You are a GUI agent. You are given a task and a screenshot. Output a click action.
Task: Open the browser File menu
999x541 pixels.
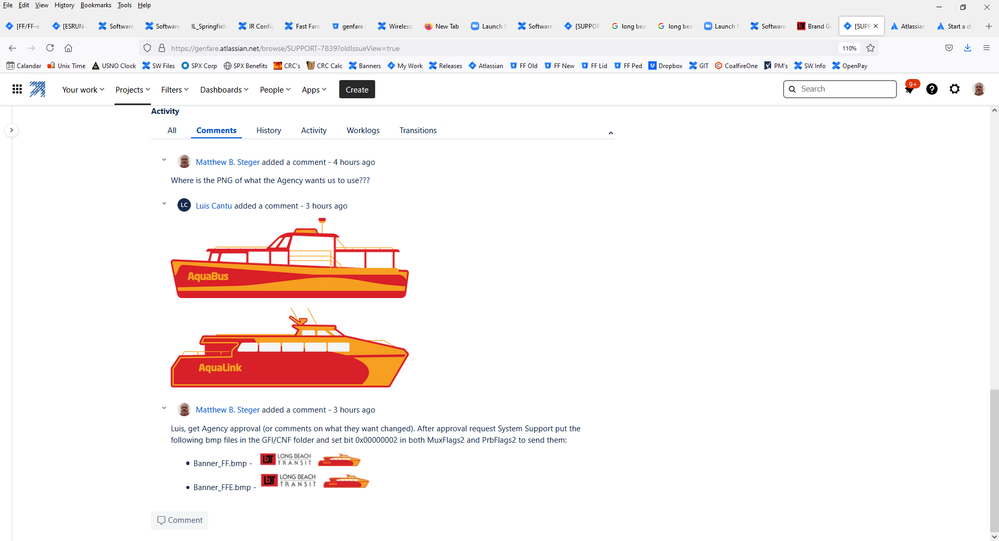coord(8,5)
